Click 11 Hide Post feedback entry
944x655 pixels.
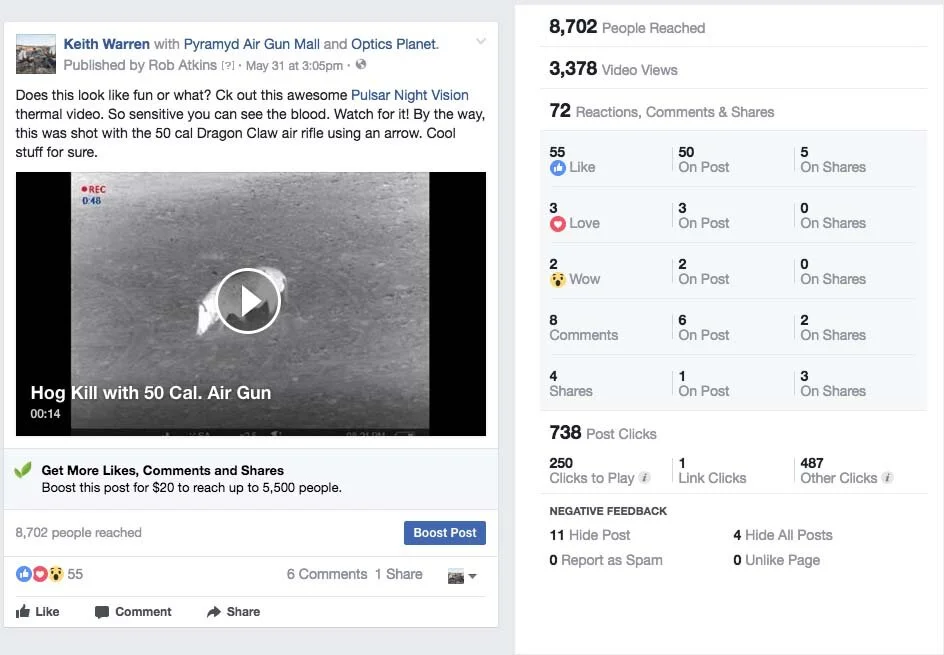[590, 535]
